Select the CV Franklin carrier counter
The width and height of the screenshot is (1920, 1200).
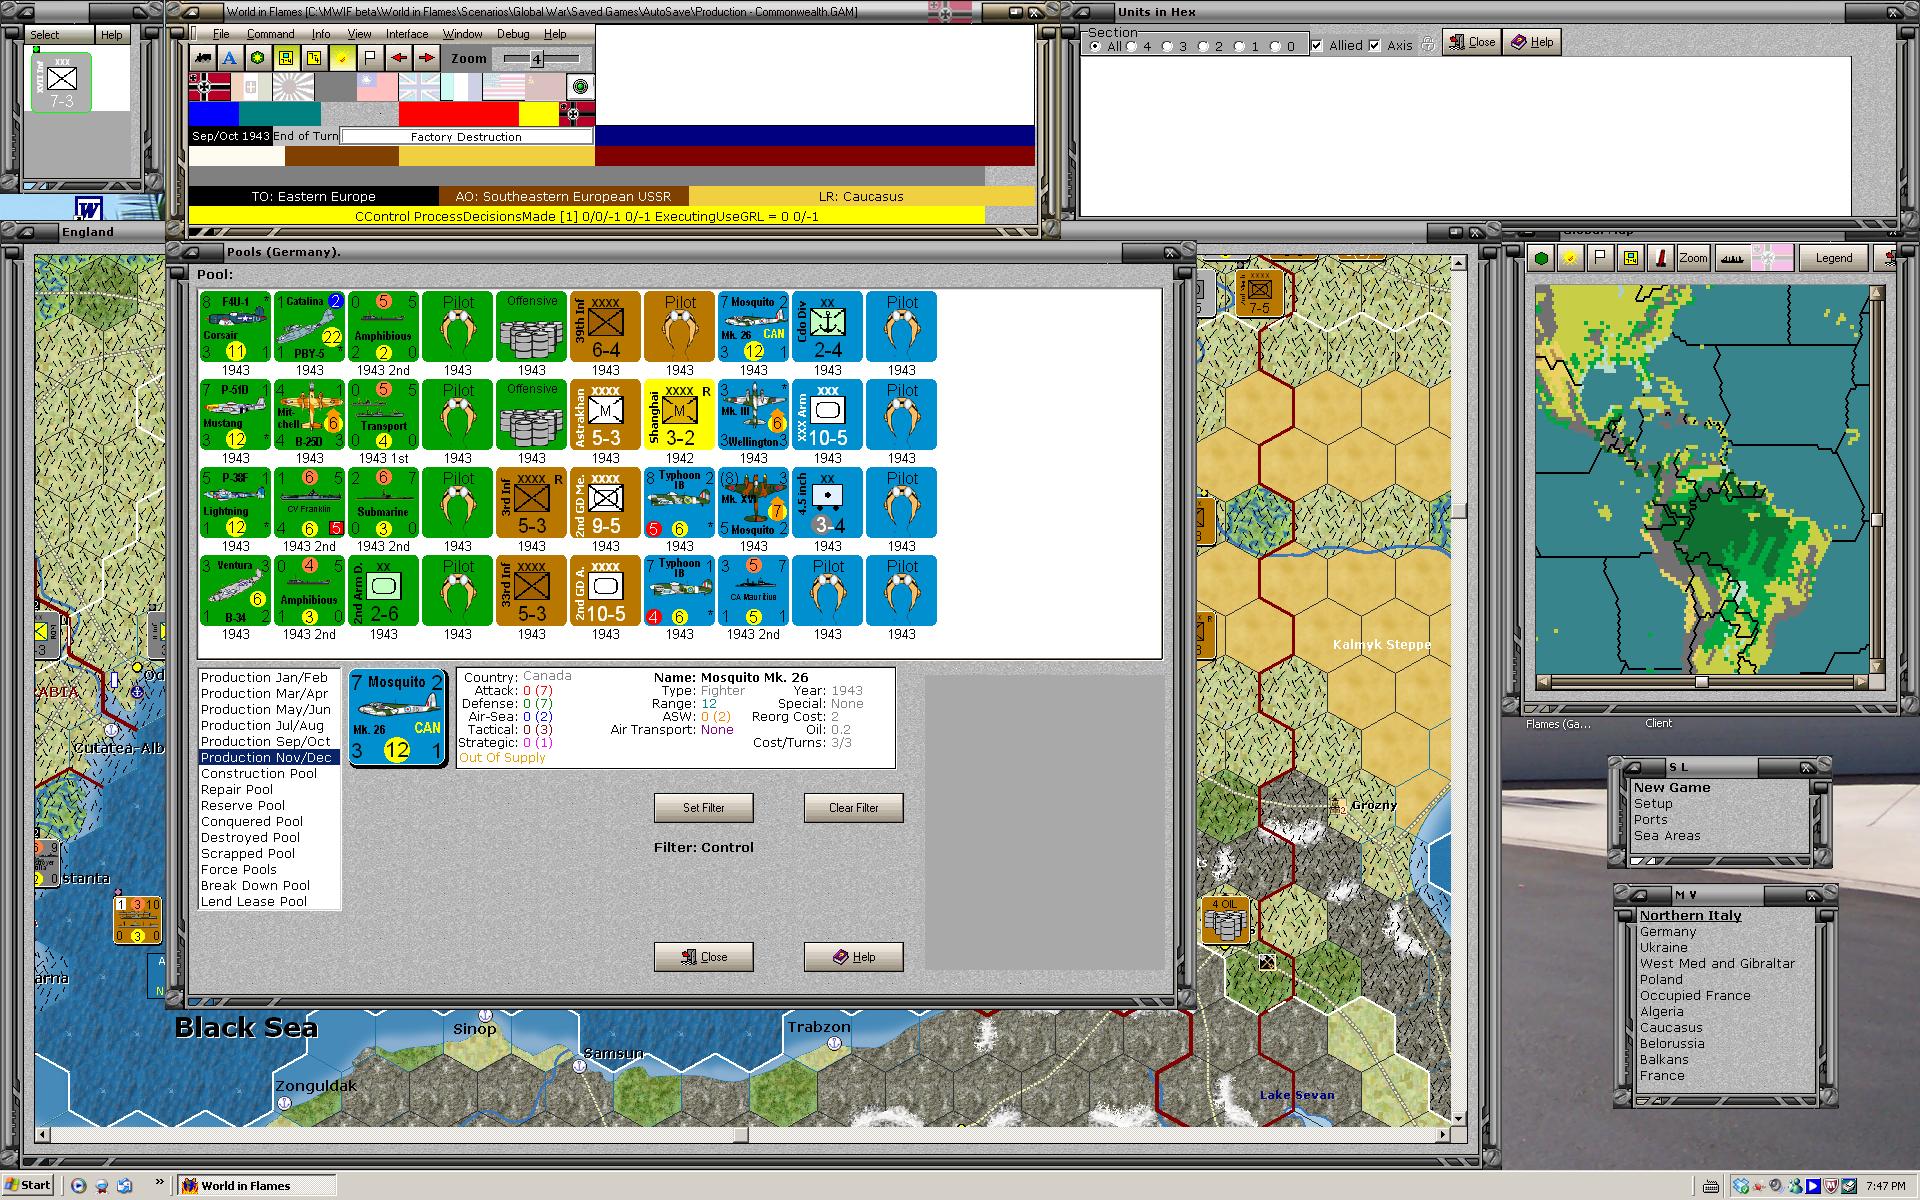coord(309,503)
